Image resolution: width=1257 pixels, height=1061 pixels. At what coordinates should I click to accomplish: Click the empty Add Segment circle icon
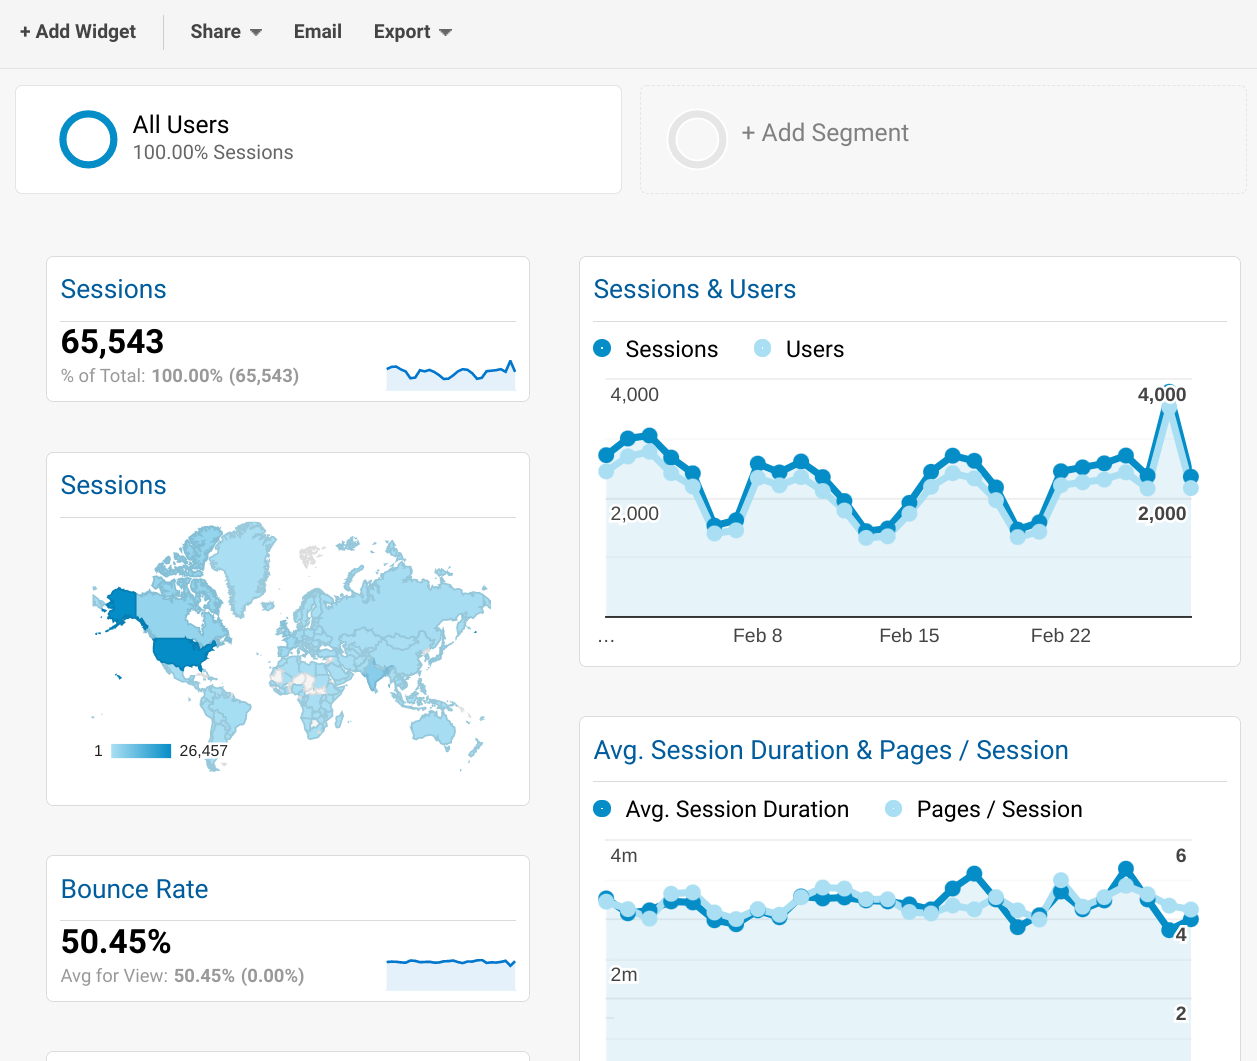point(697,139)
